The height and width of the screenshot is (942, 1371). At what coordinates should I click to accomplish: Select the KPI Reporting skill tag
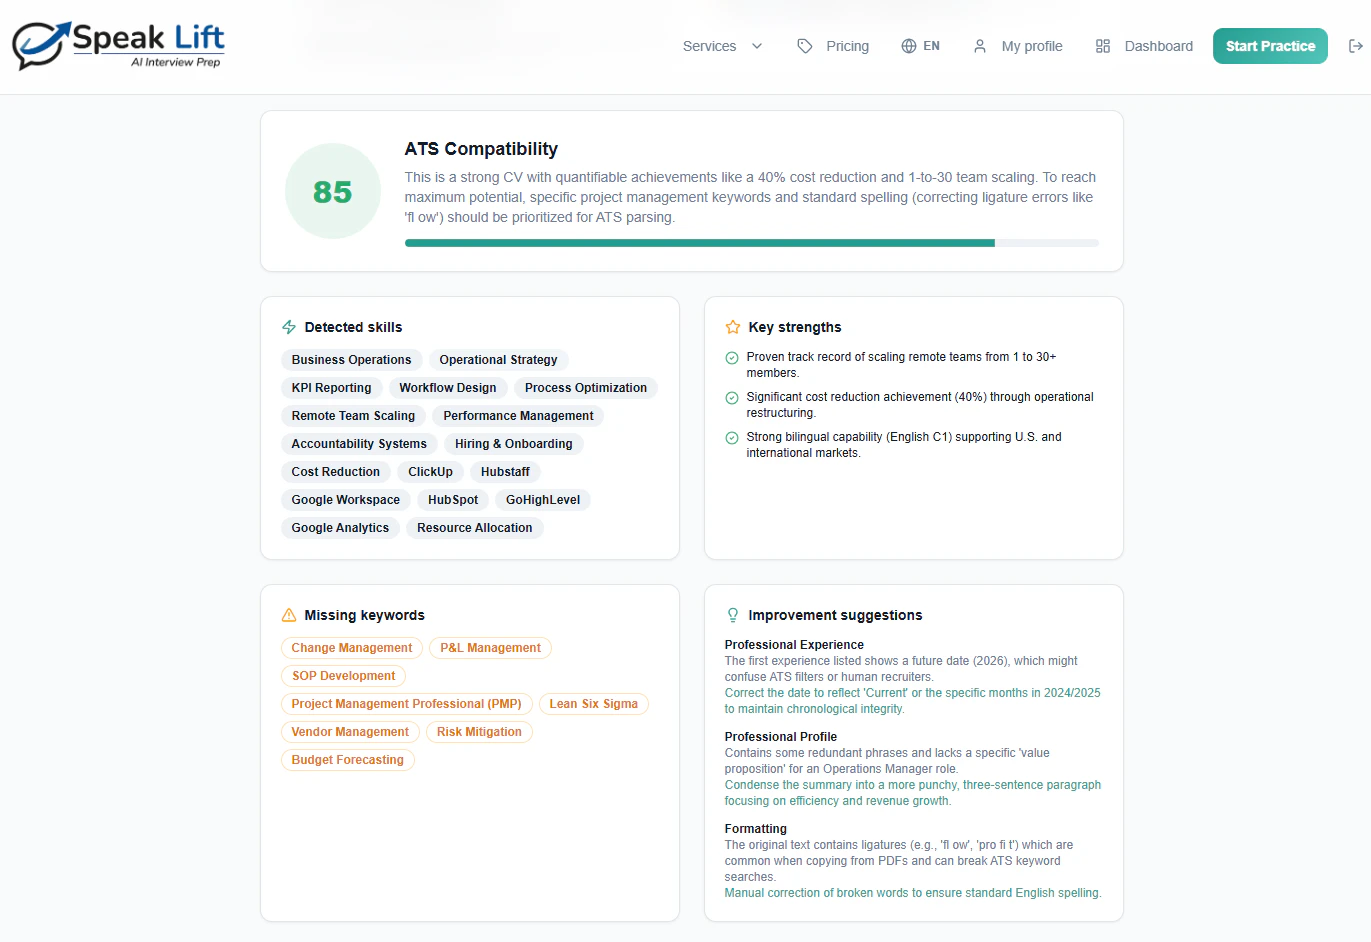pyautogui.click(x=331, y=388)
